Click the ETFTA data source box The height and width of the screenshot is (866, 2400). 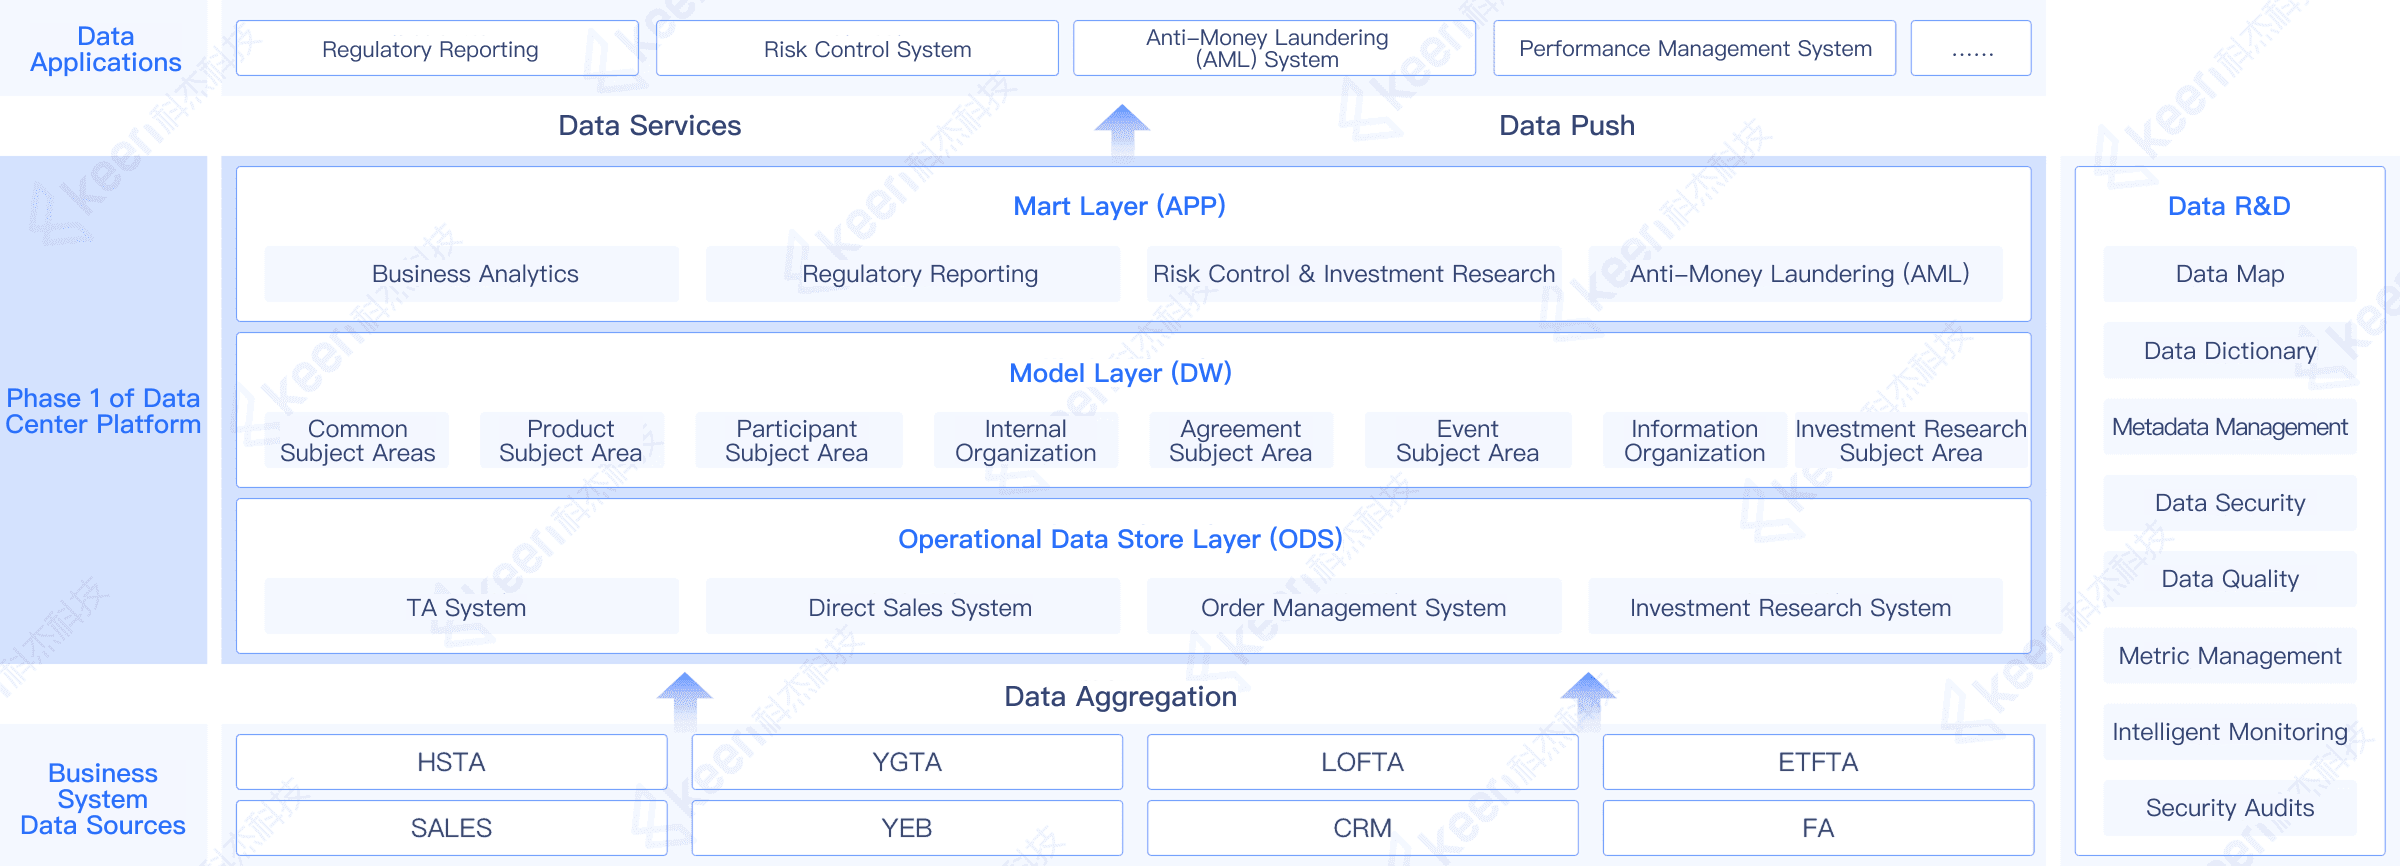pos(1817,762)
